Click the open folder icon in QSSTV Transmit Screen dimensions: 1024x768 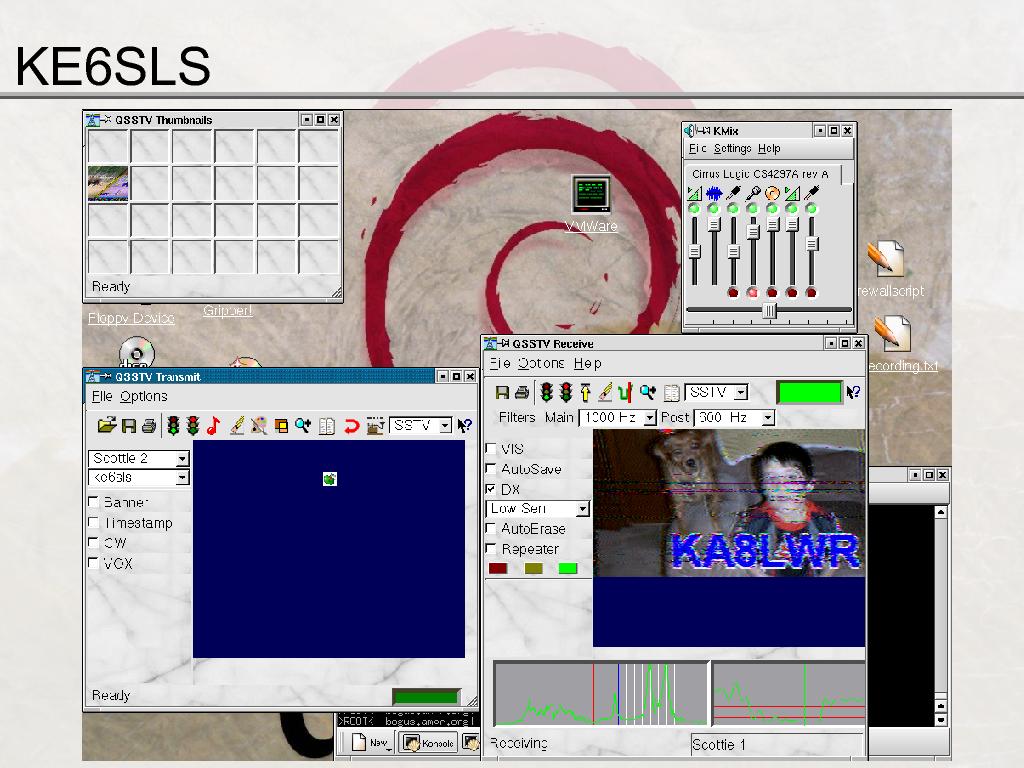[106, 426]
